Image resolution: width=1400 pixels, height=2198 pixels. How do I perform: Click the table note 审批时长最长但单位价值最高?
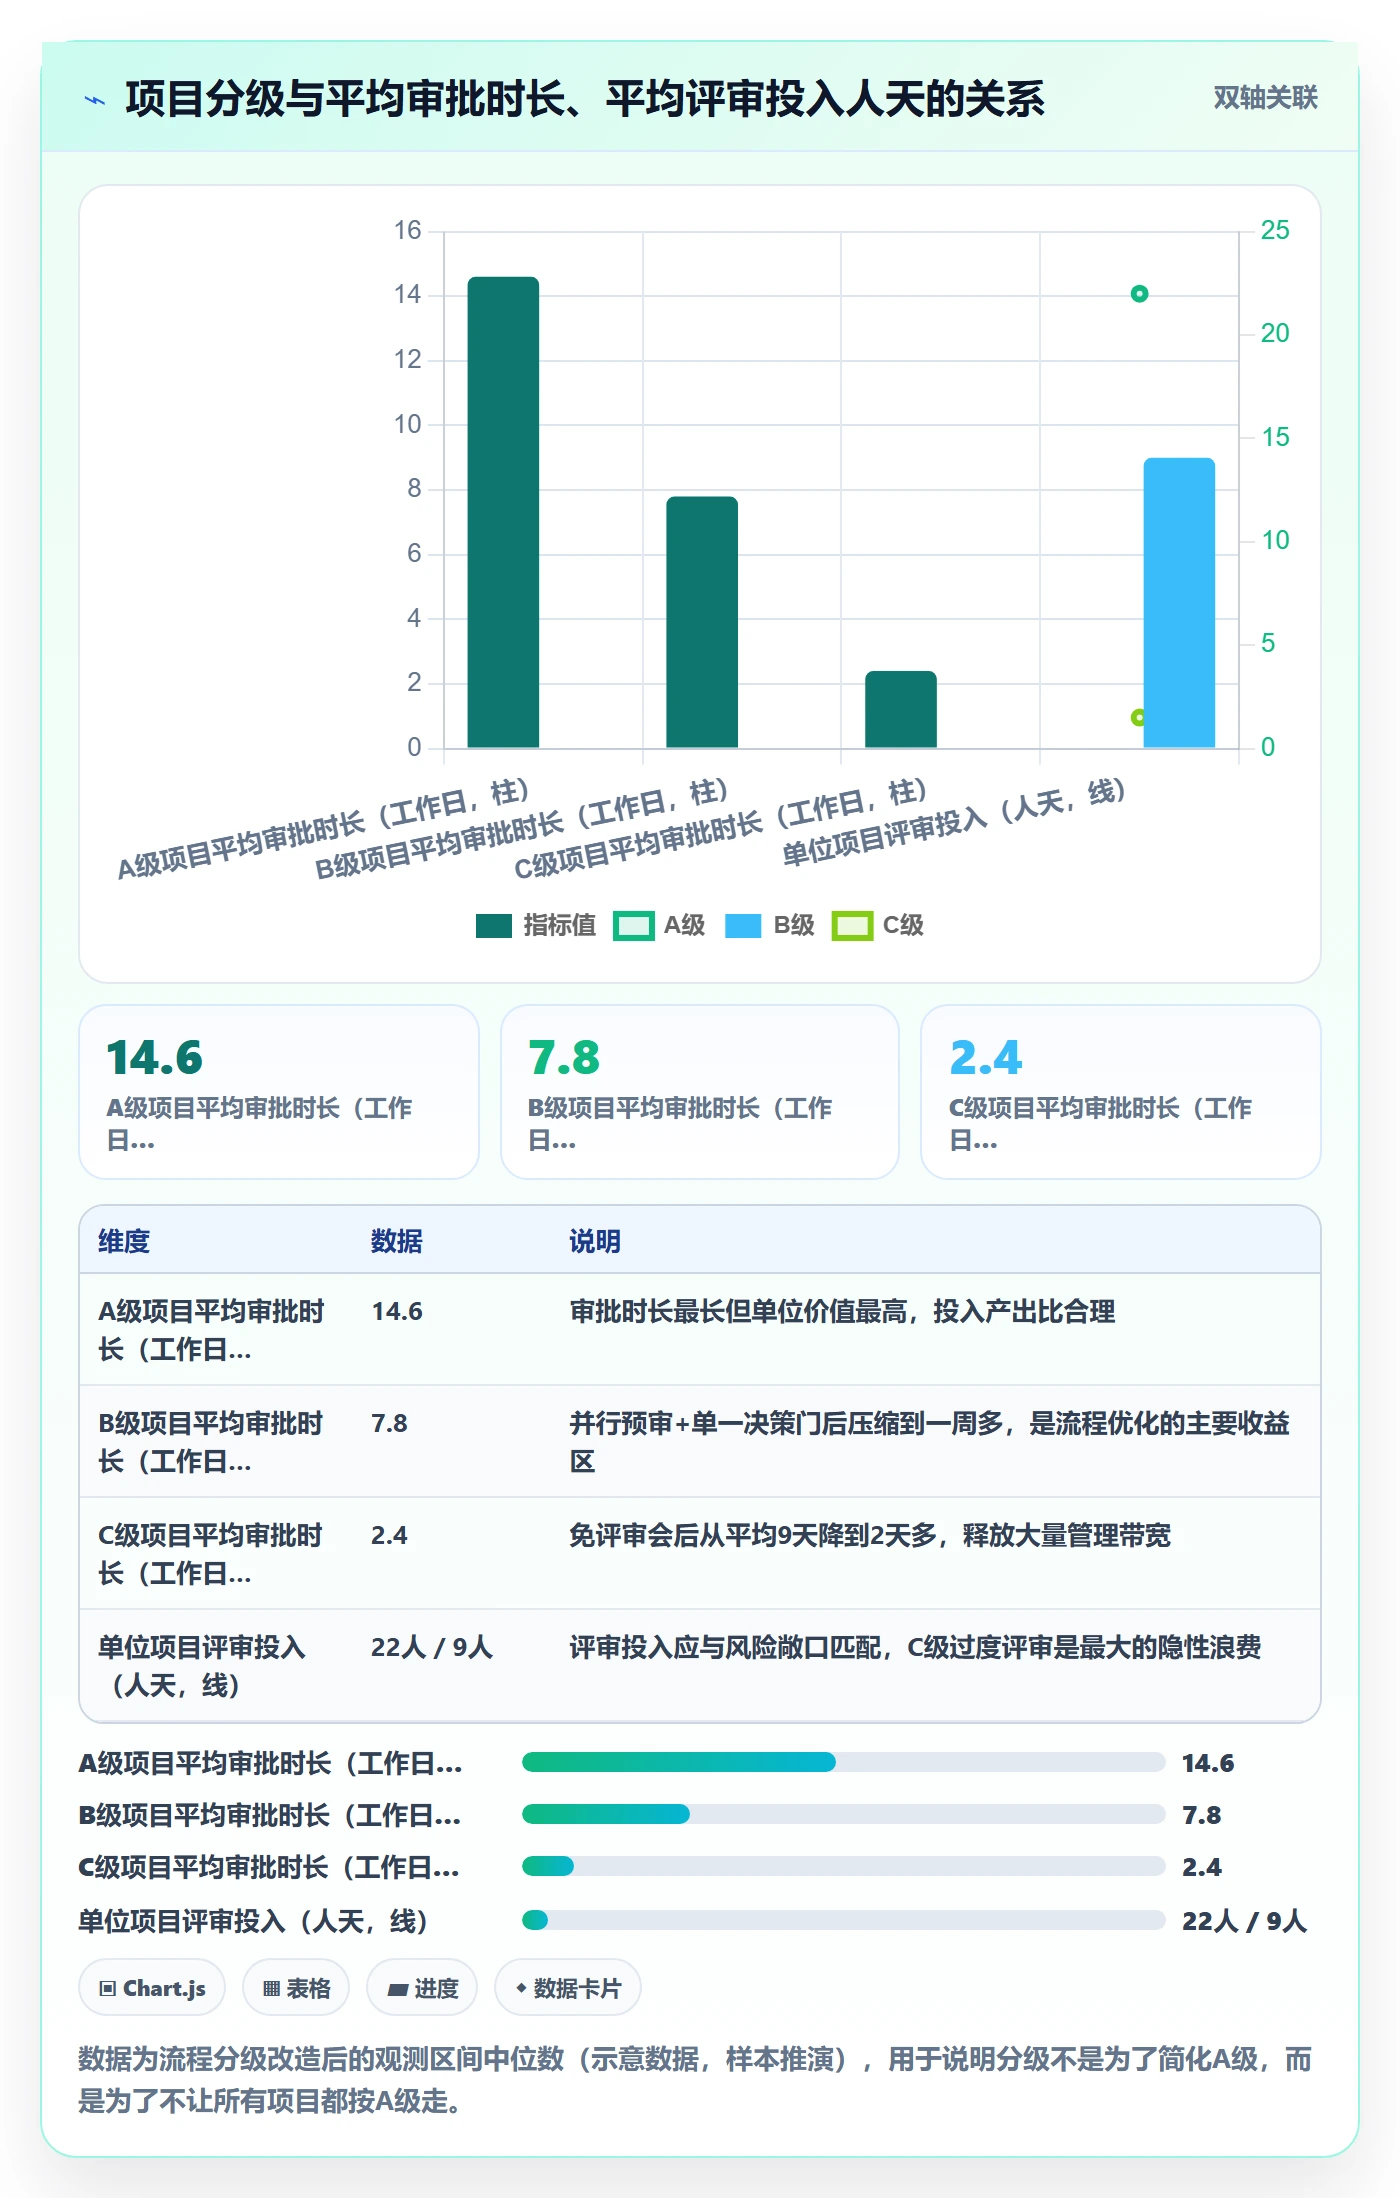842,1311
